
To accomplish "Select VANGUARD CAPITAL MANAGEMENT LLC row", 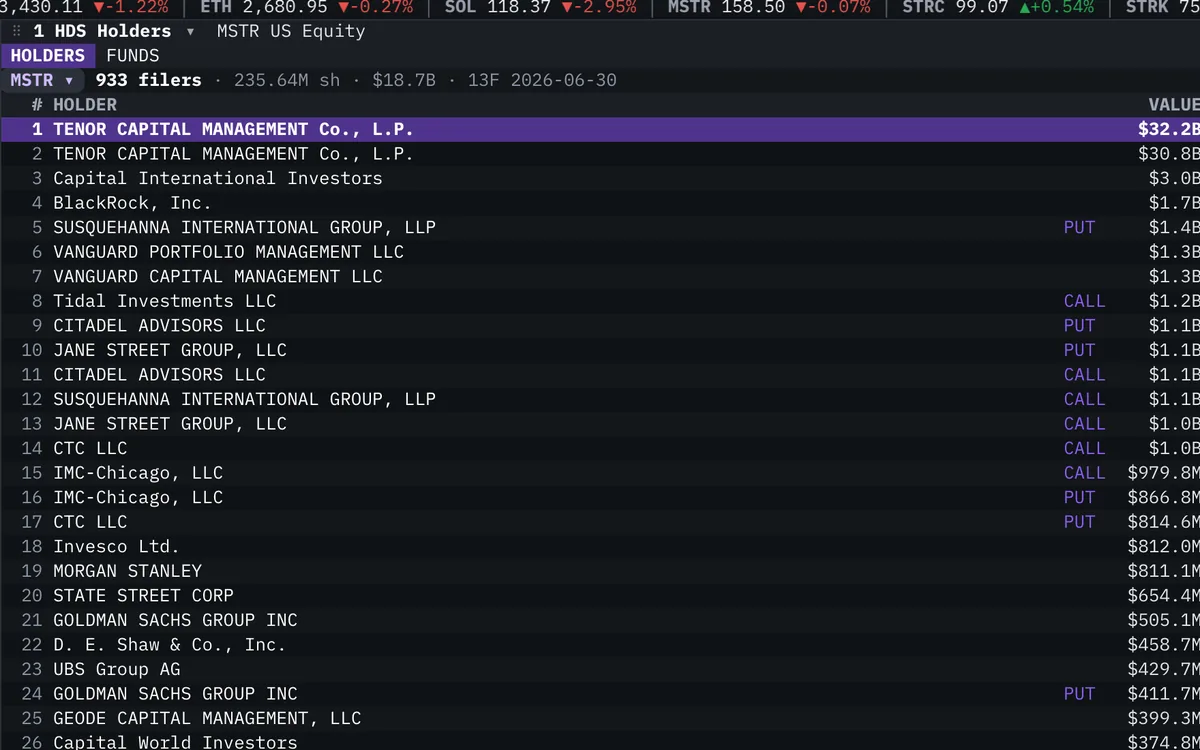I will coord(600,276).
